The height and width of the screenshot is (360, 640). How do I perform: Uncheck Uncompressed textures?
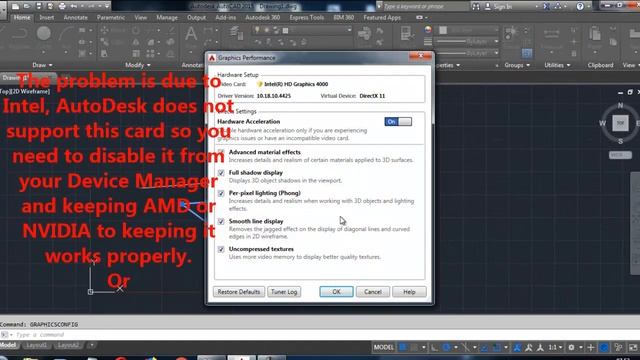coord(221,249)
